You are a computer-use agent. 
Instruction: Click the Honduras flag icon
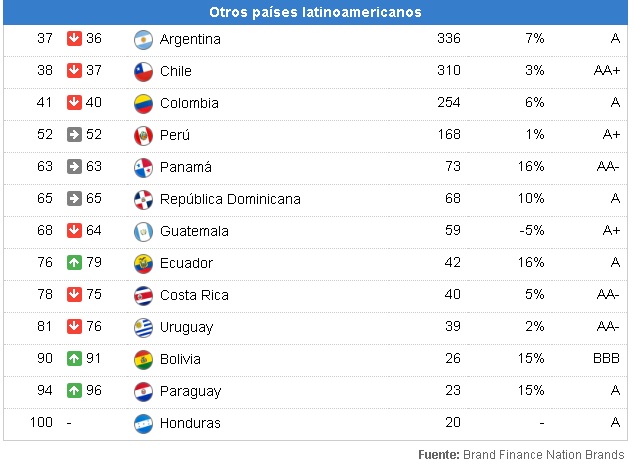[x=143, y=424]
